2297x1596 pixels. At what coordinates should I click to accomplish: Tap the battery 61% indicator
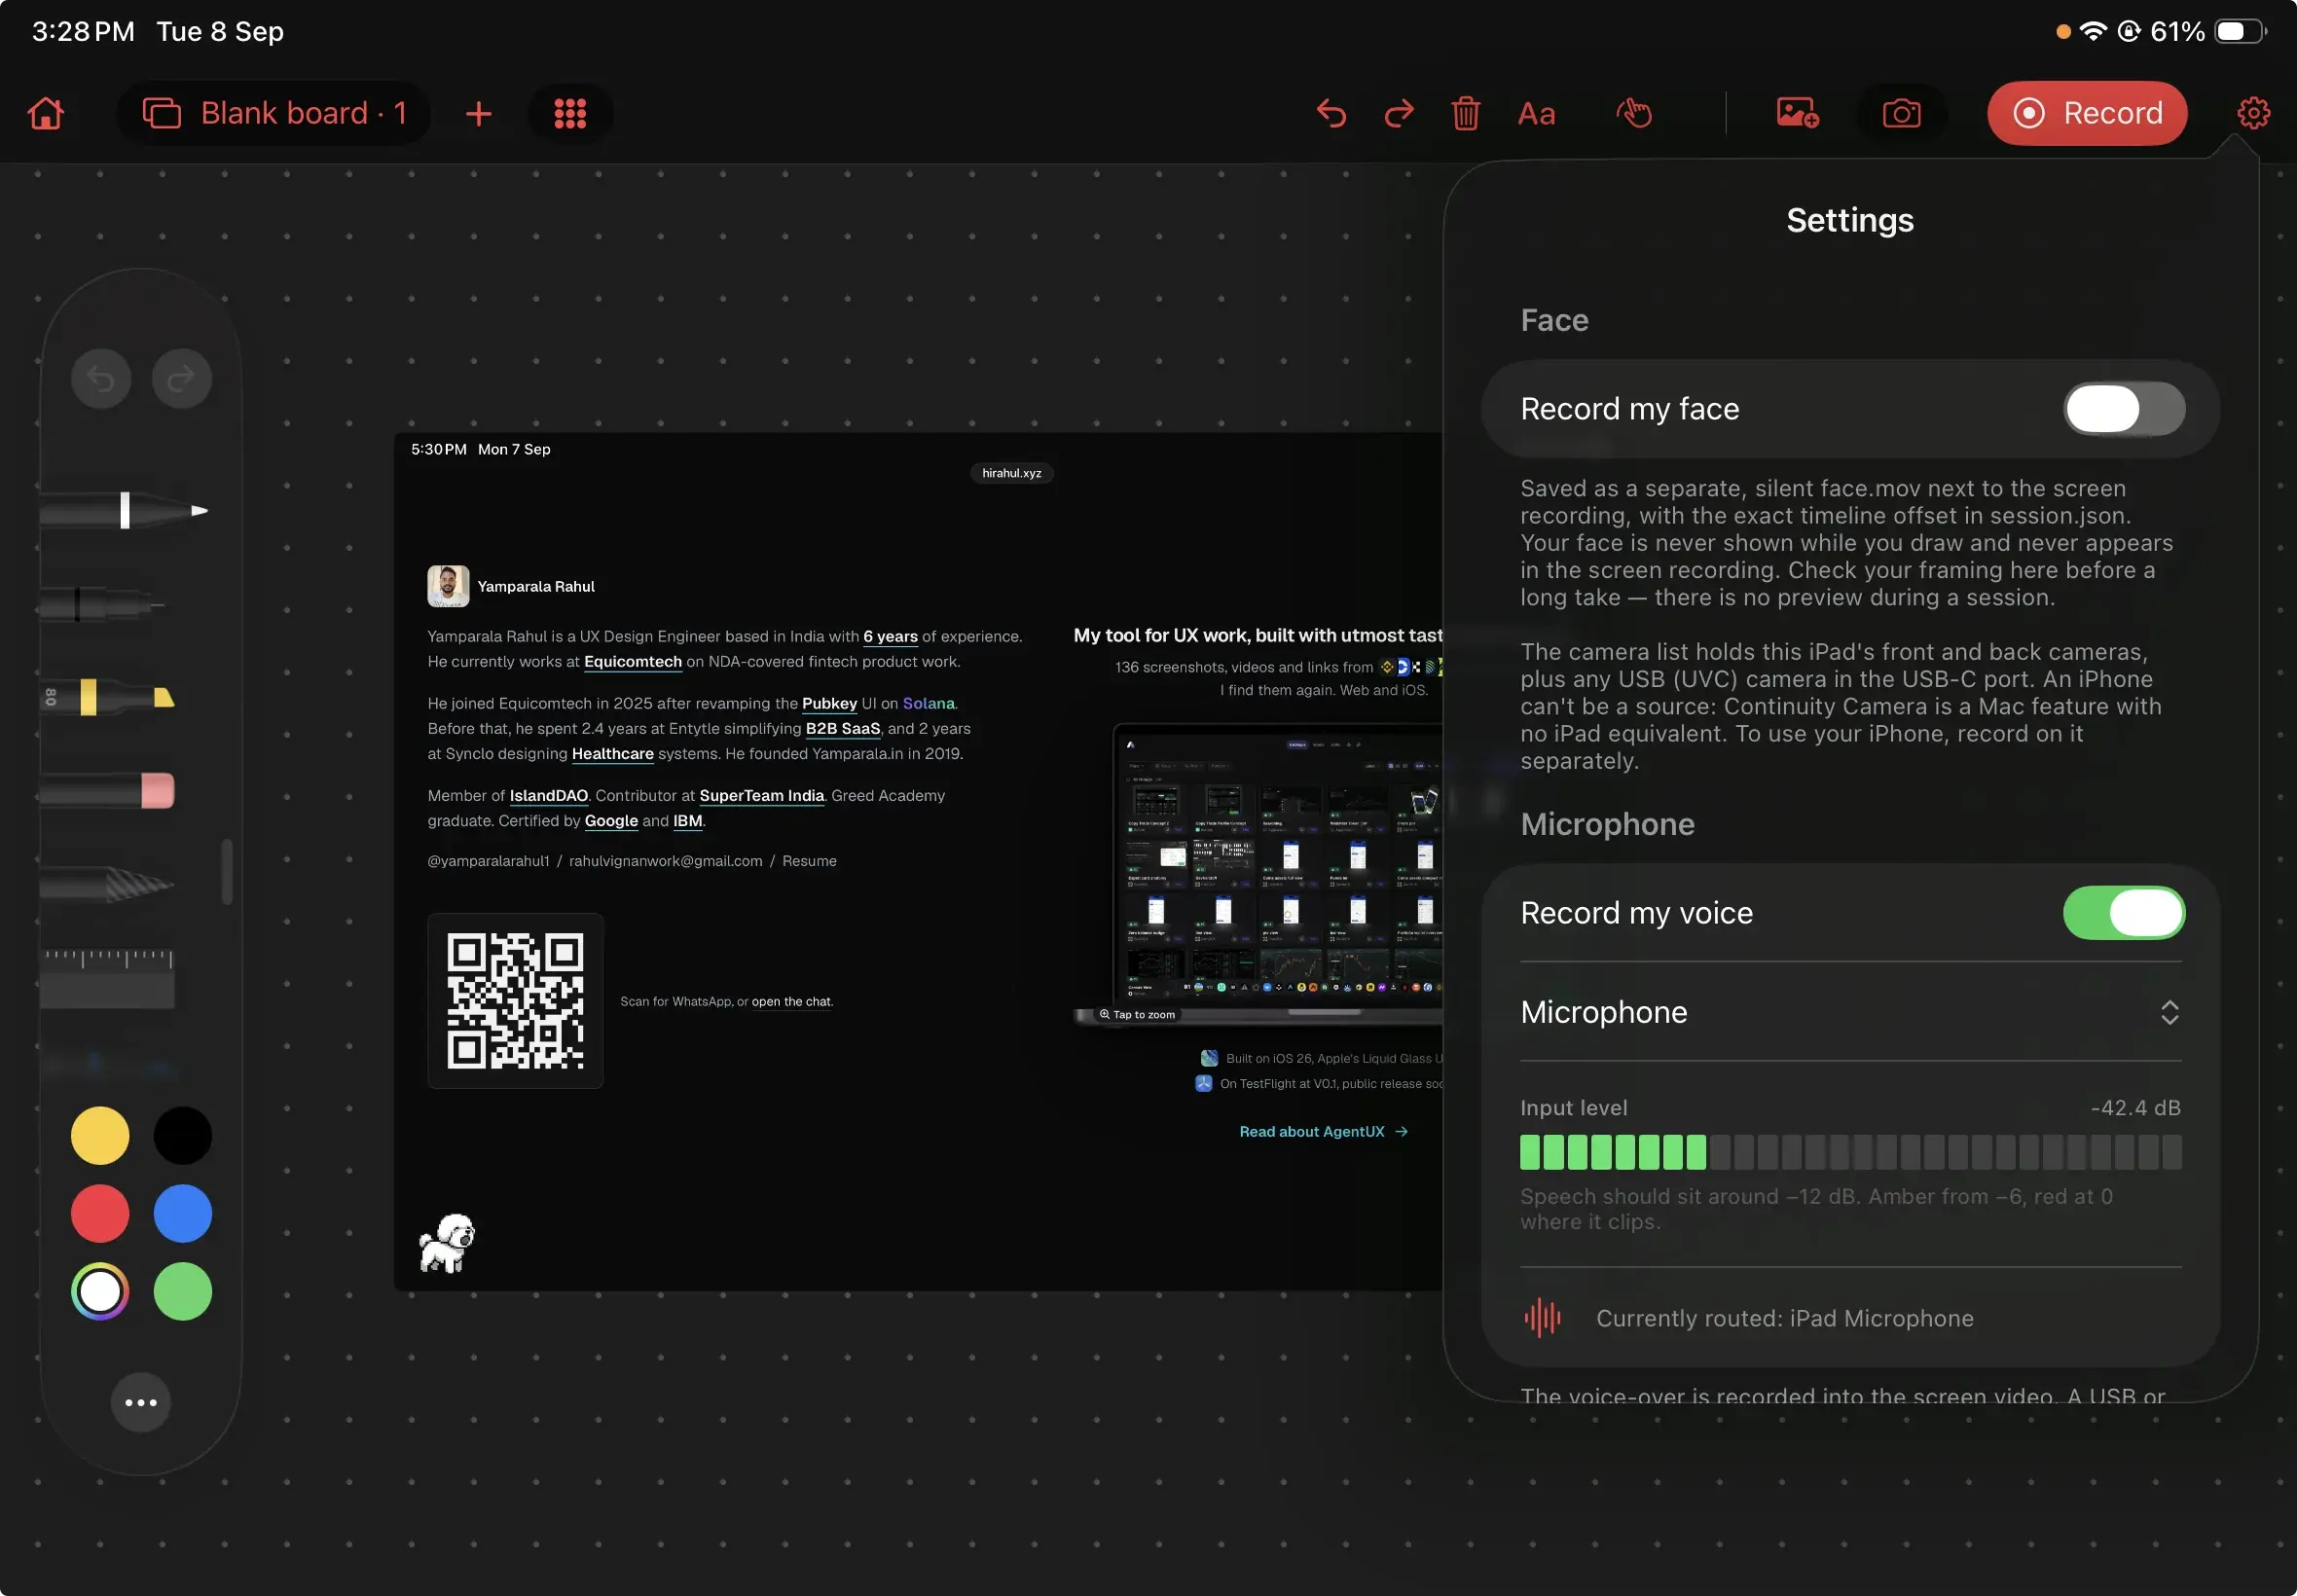[x=2207, y=32]
